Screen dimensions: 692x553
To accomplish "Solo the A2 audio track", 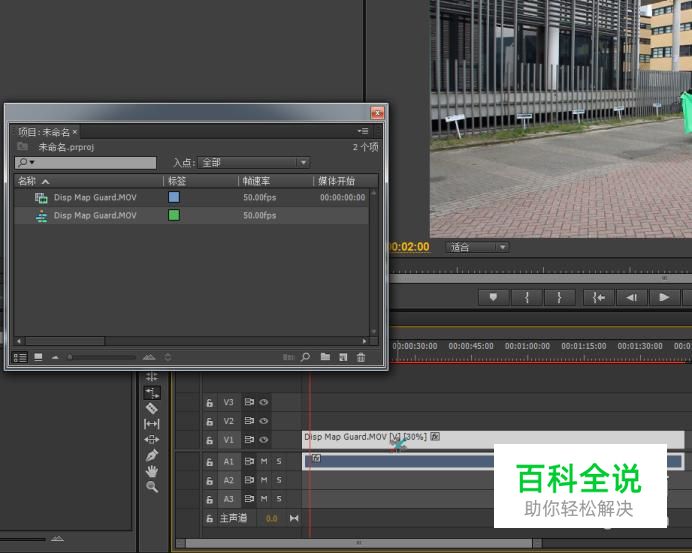I will (x=279, y=480).
